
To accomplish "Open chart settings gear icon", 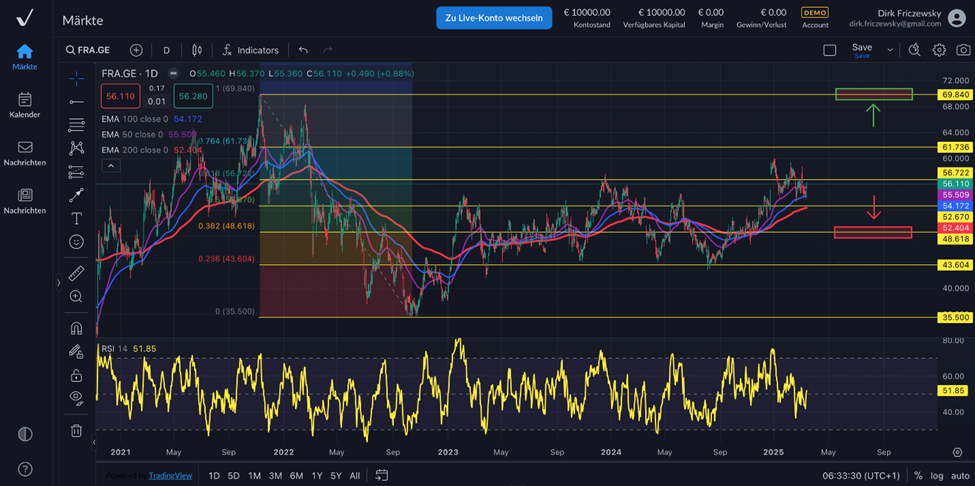I will [x=939, y=50].
